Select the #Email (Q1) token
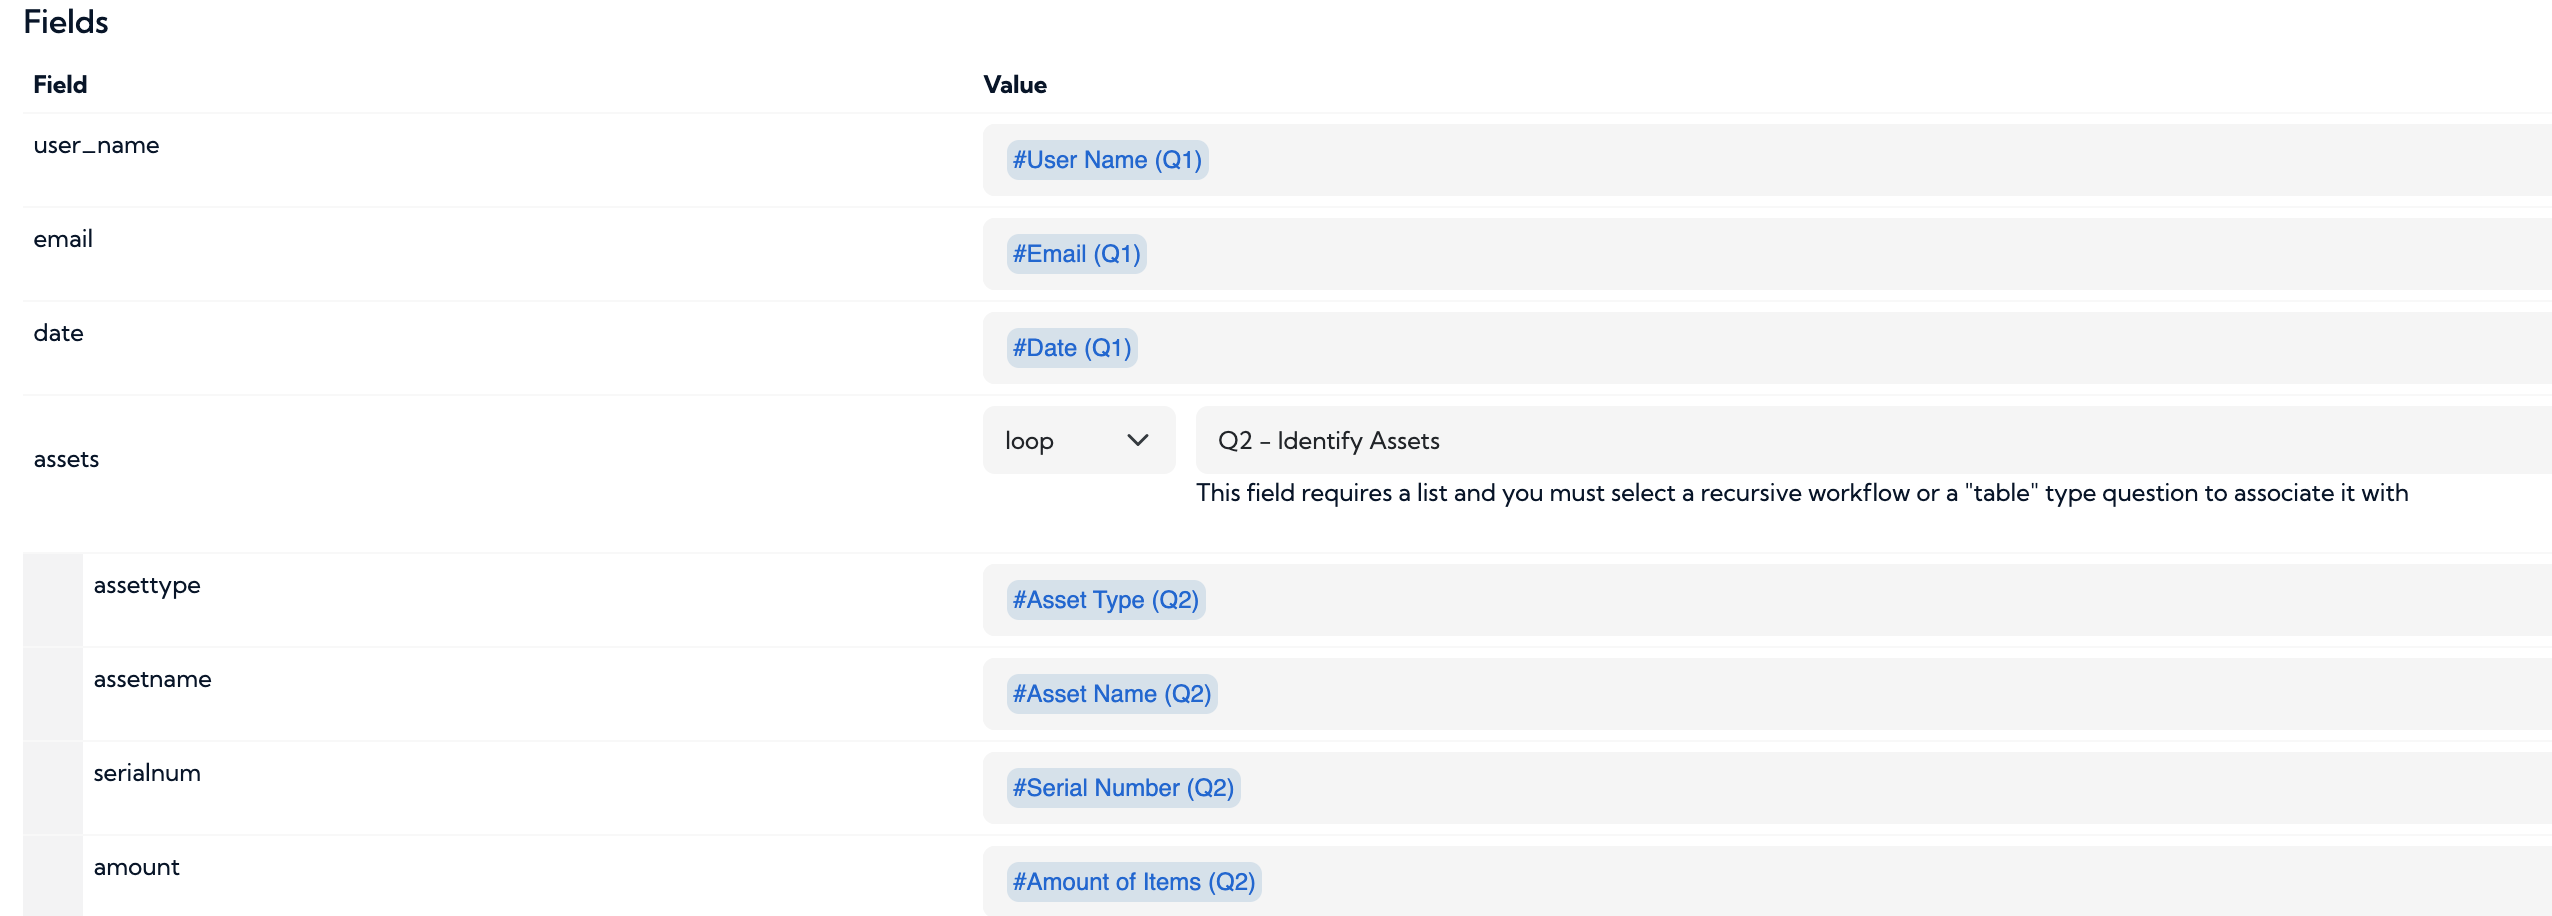The width and height of the screenshot is (2552, 916). click(x=1074, y=254)
